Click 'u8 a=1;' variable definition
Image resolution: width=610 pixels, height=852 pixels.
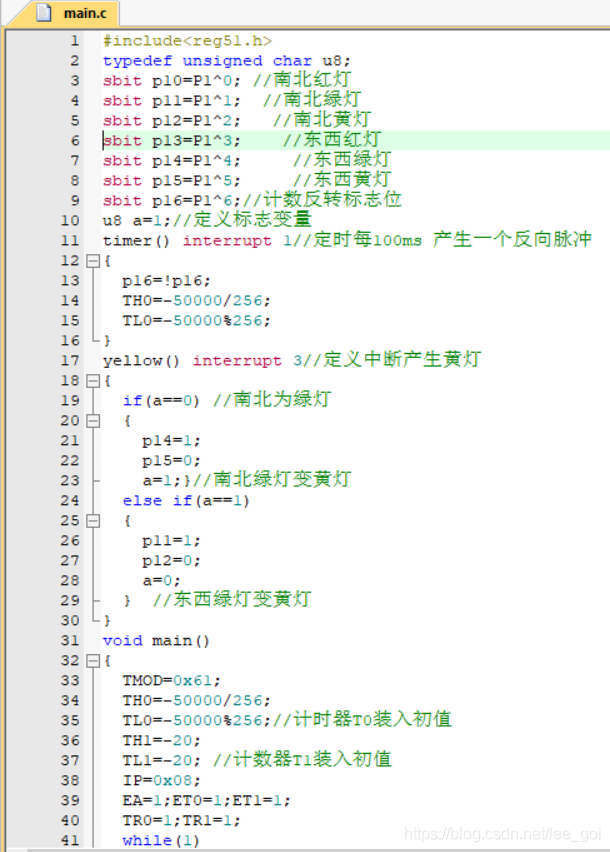pyautogui.click(x=136, y=221)
